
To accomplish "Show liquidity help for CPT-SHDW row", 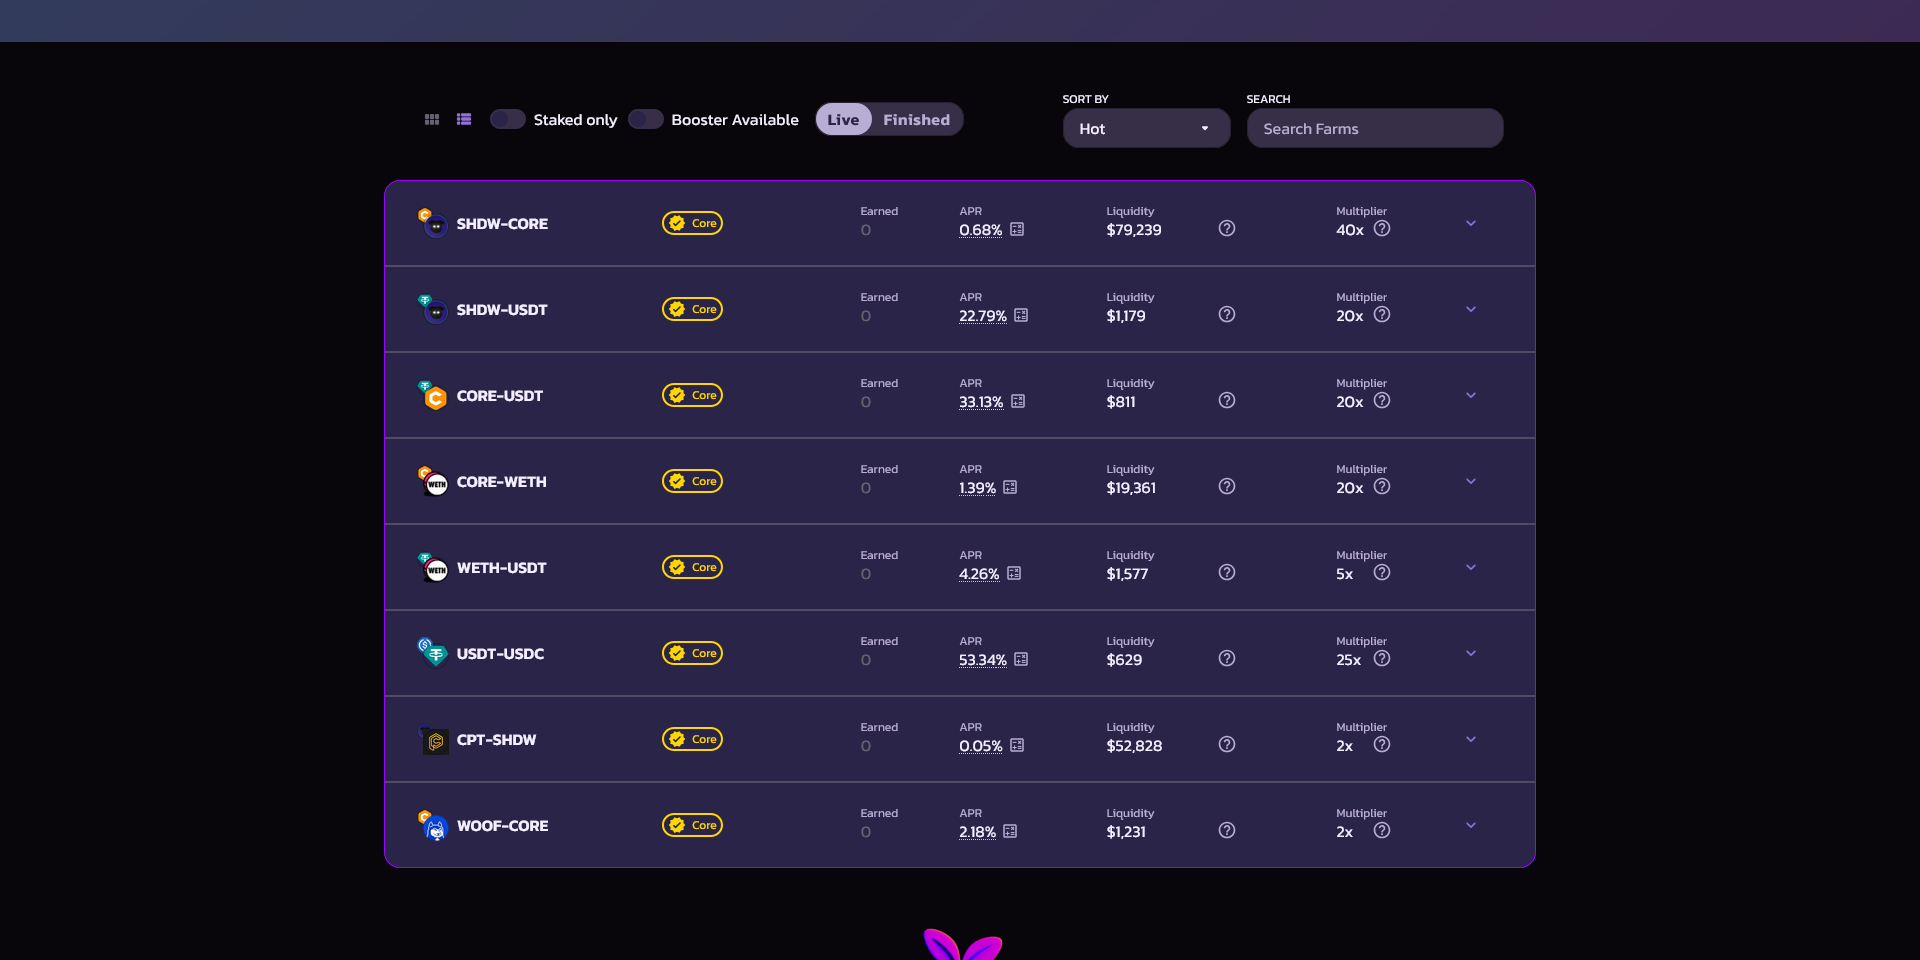I will click(1227, 745).
